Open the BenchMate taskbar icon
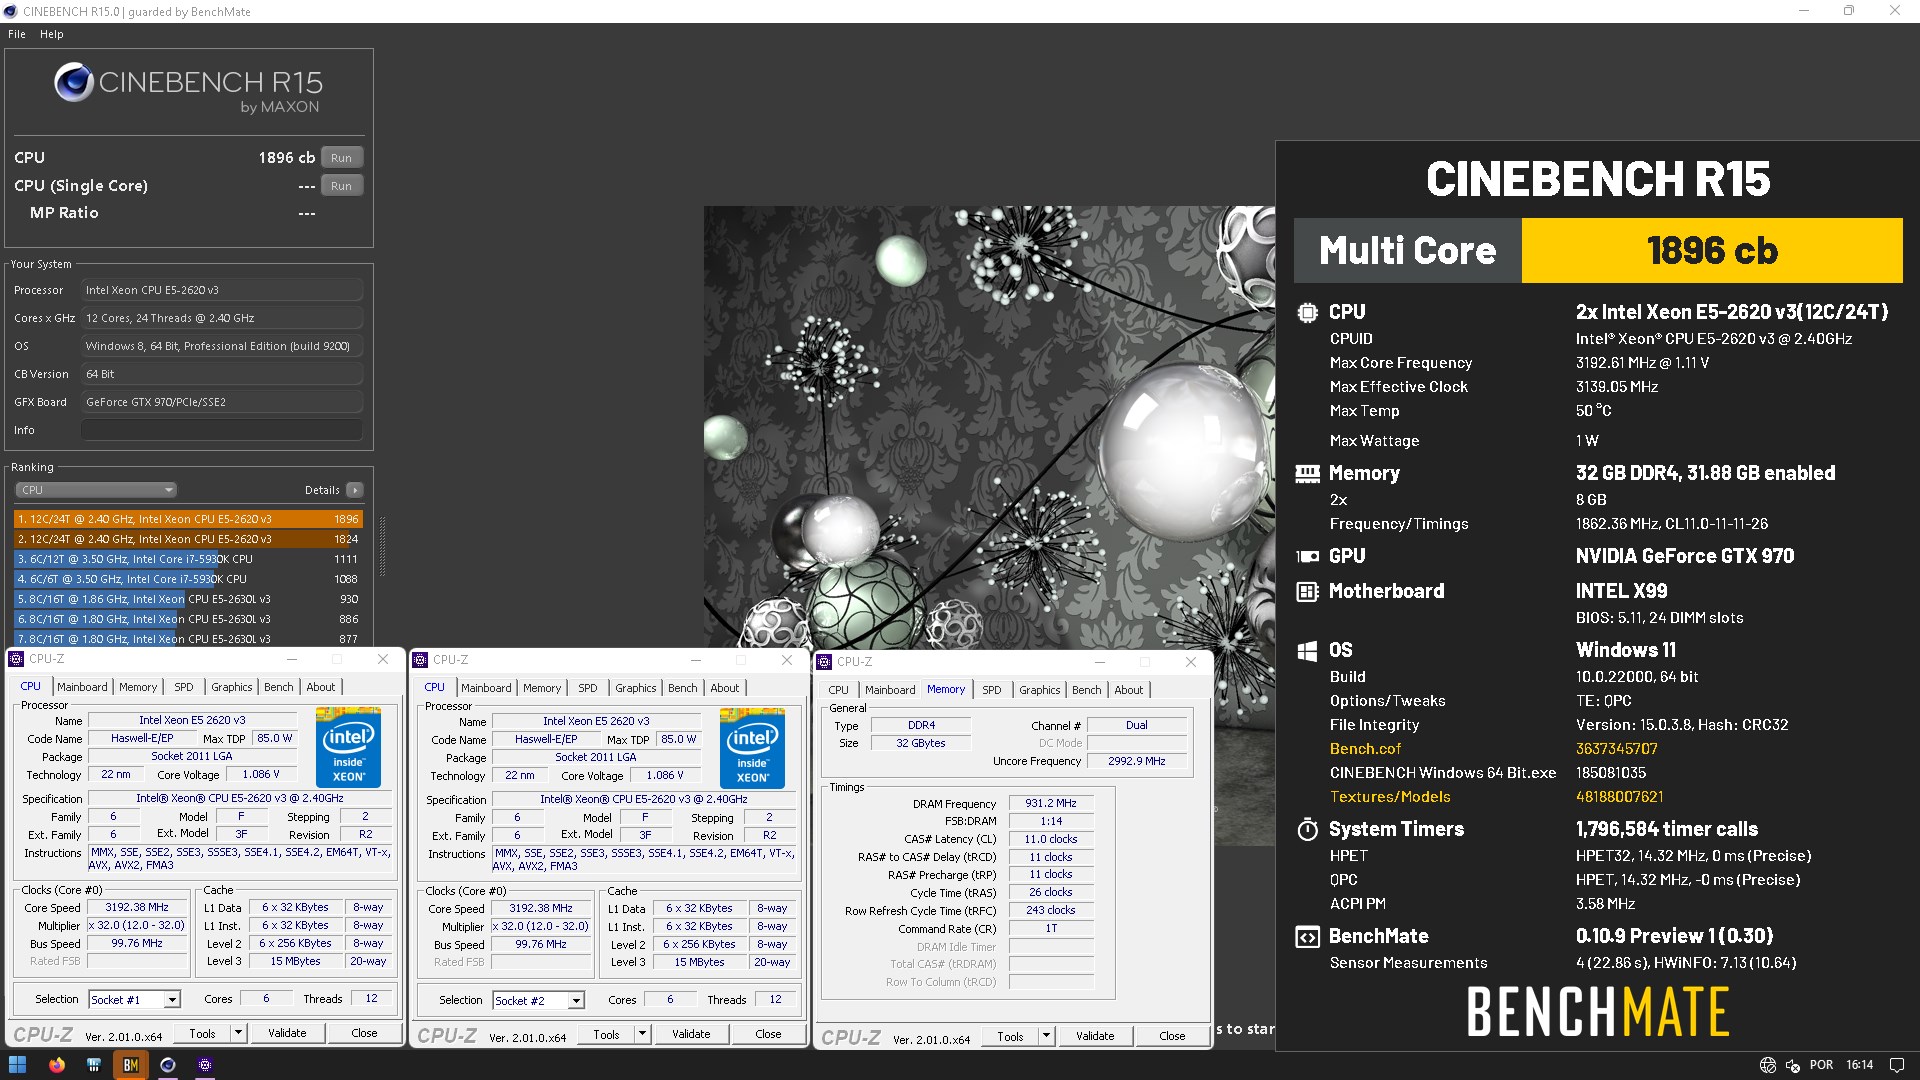The height and width of the screenshot is (1080, 1920). [x=130, y=1065]
